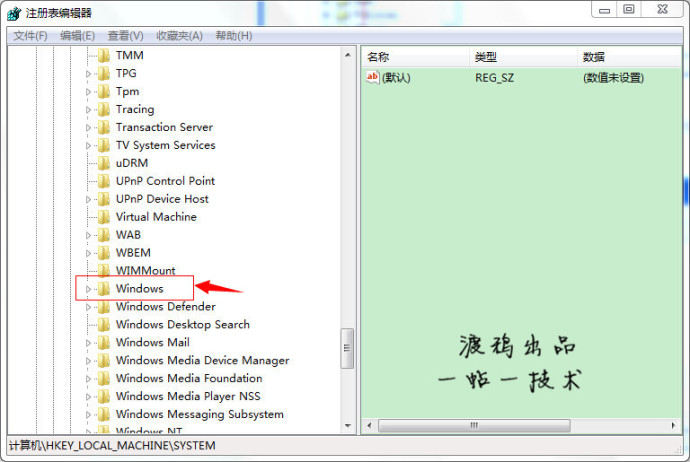690x462 pixels.
Task: Click the Windows Defender folder icon
Action: point(103,307)
